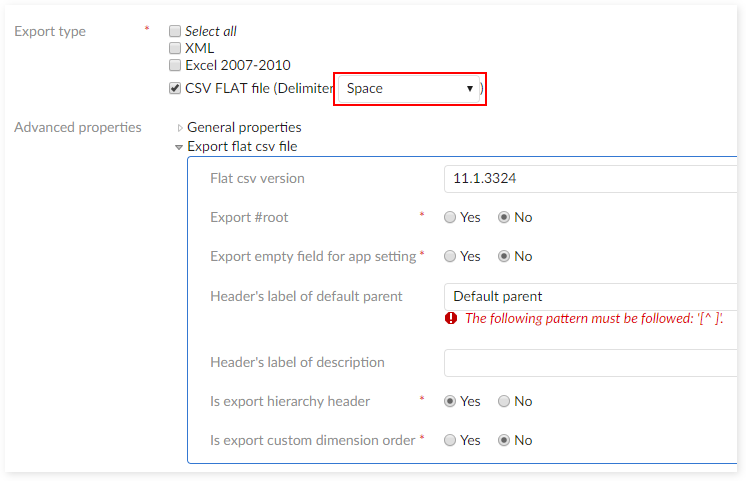Check the Select all checkbox
The height and width of the screenshot is (481, 746).
pyautogui.click(x=175, y=31)
